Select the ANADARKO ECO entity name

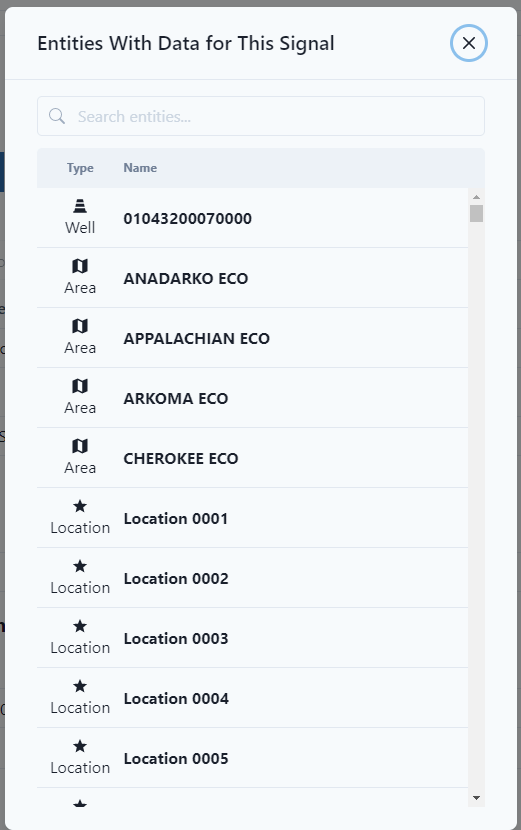186,278
